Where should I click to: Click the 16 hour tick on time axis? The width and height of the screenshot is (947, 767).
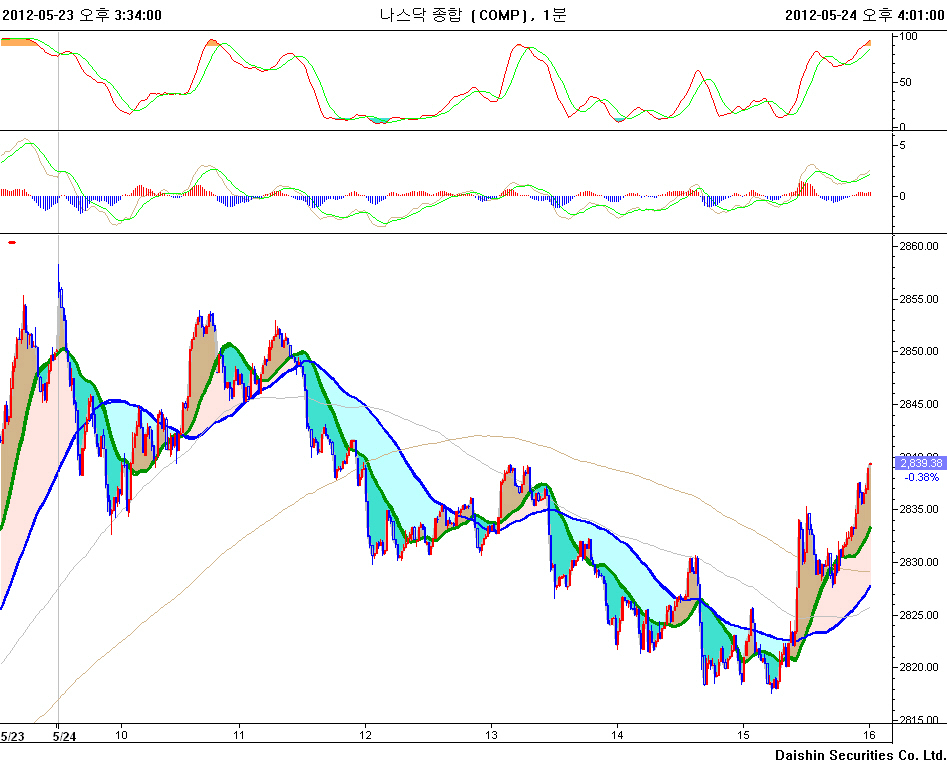869,736
